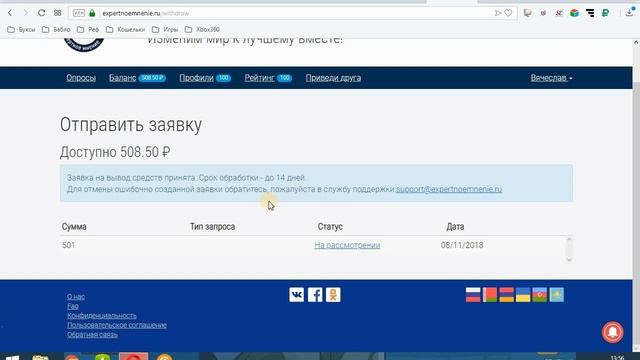Open the Facebook social icon

point(315,295)
